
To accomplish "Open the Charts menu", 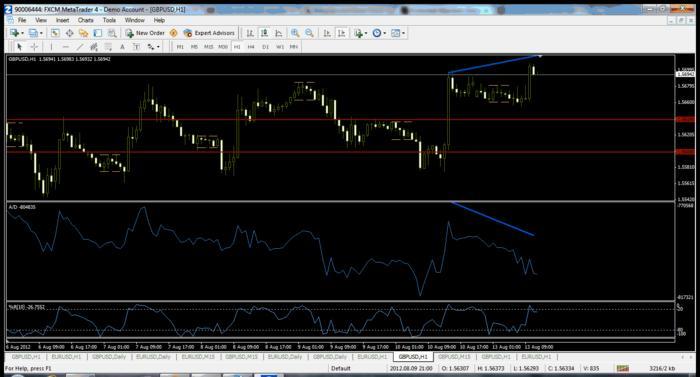I will click(x=86, y=20).
